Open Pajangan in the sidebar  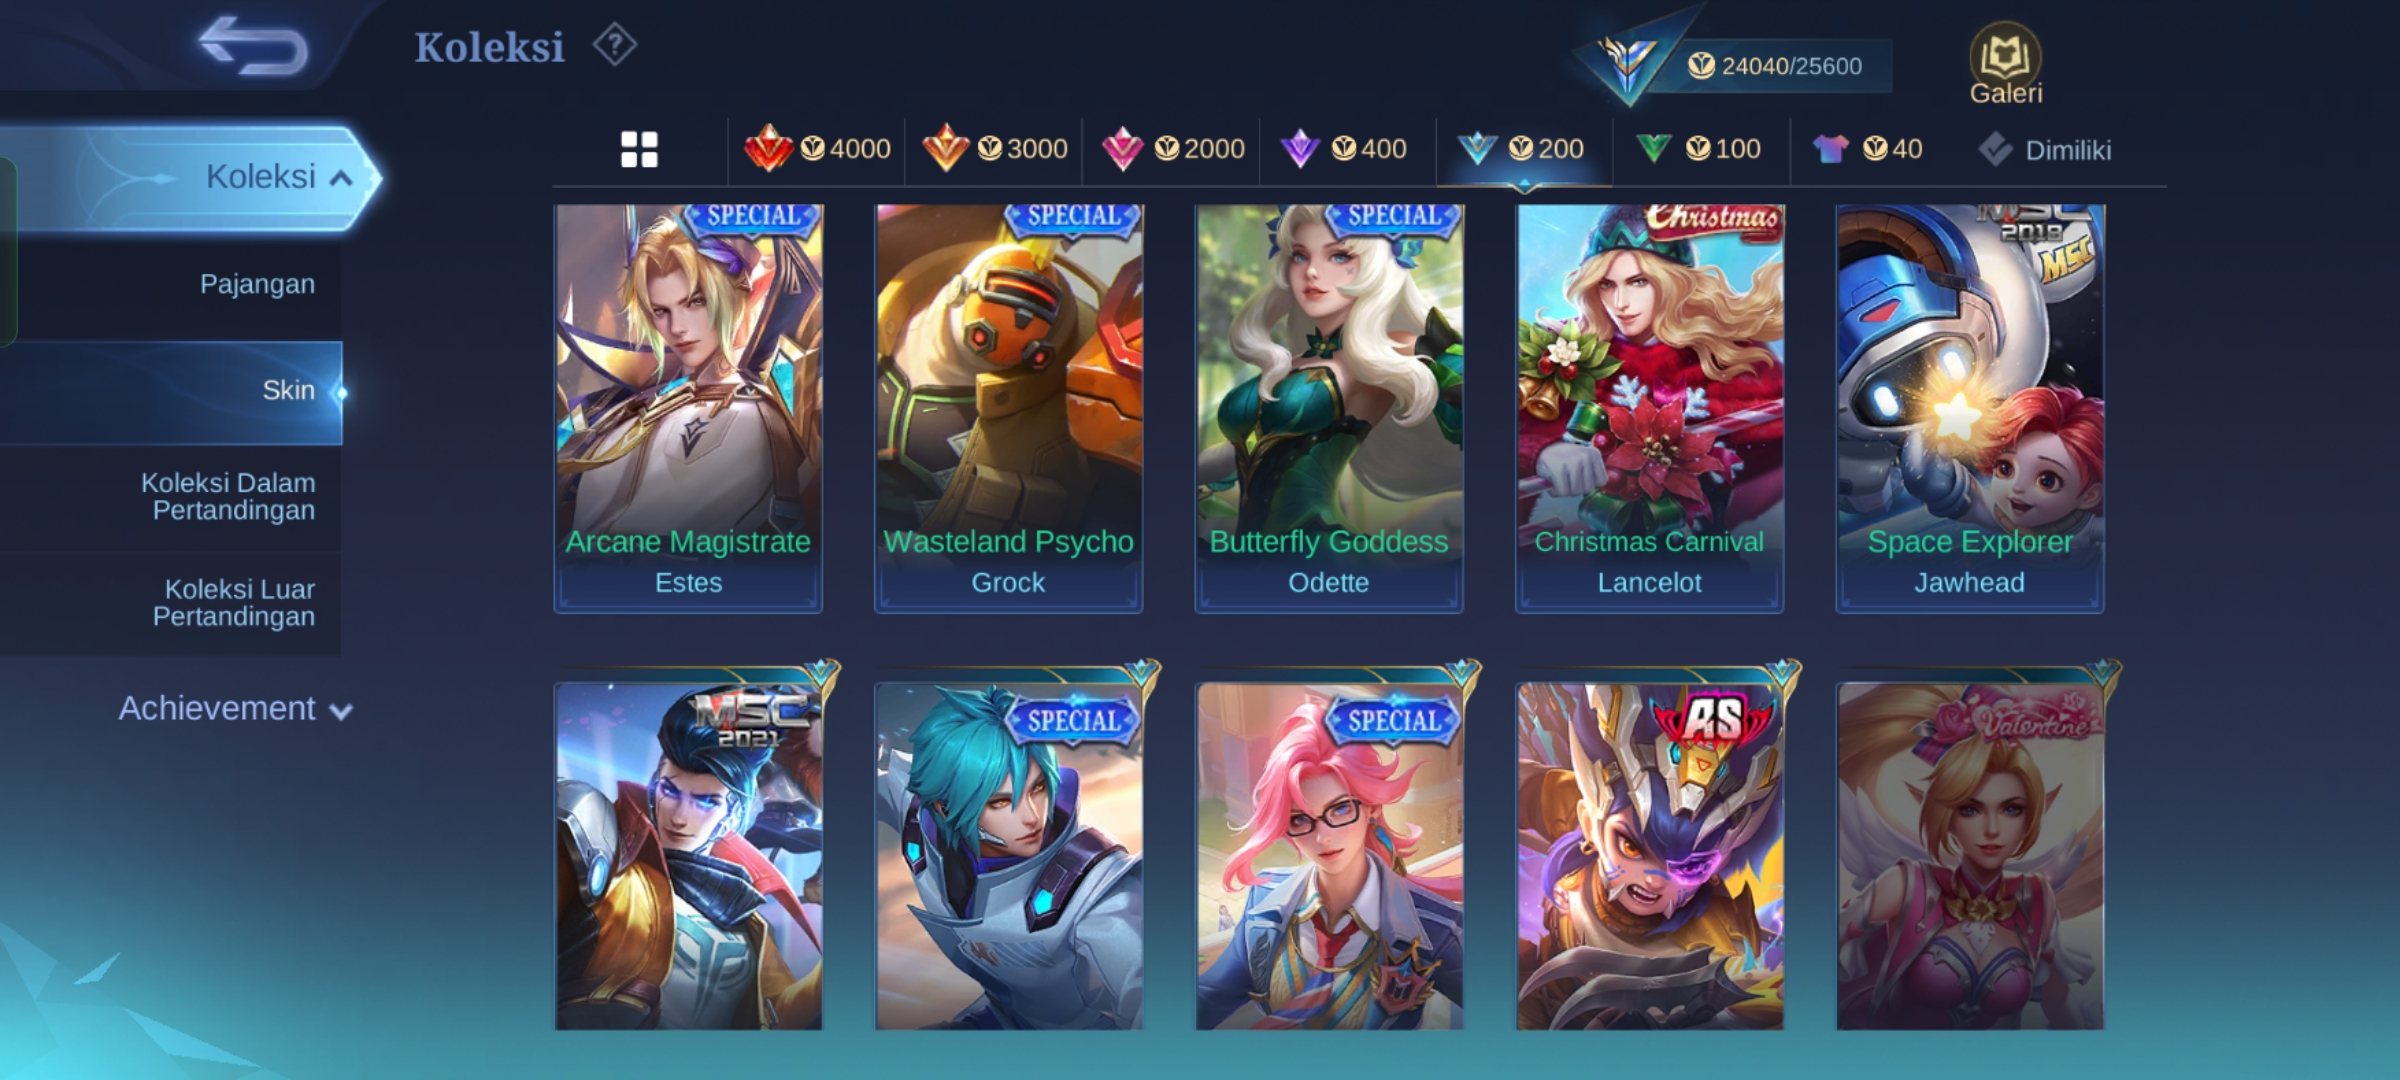pos(257,284)
